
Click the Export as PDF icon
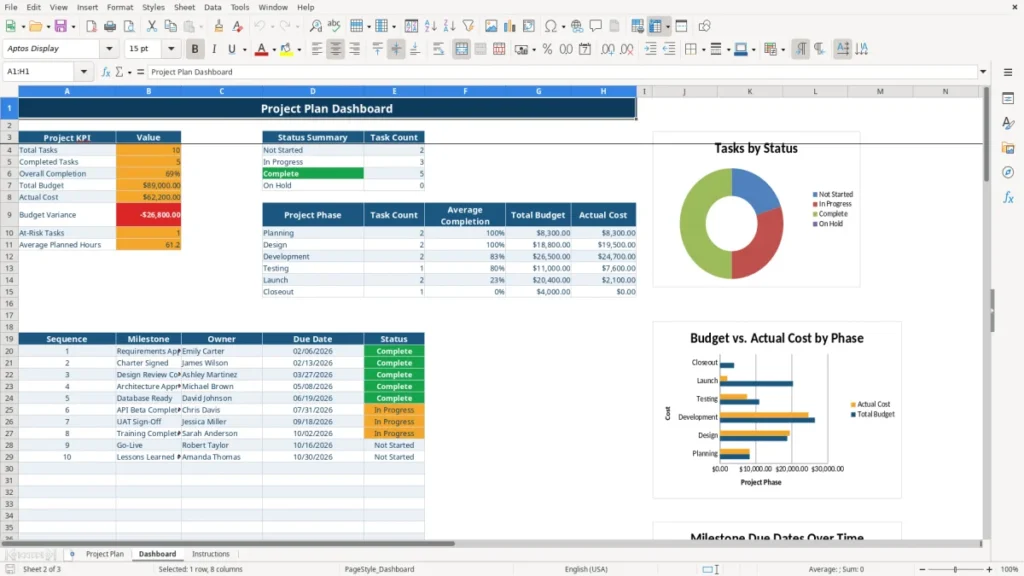91,26
